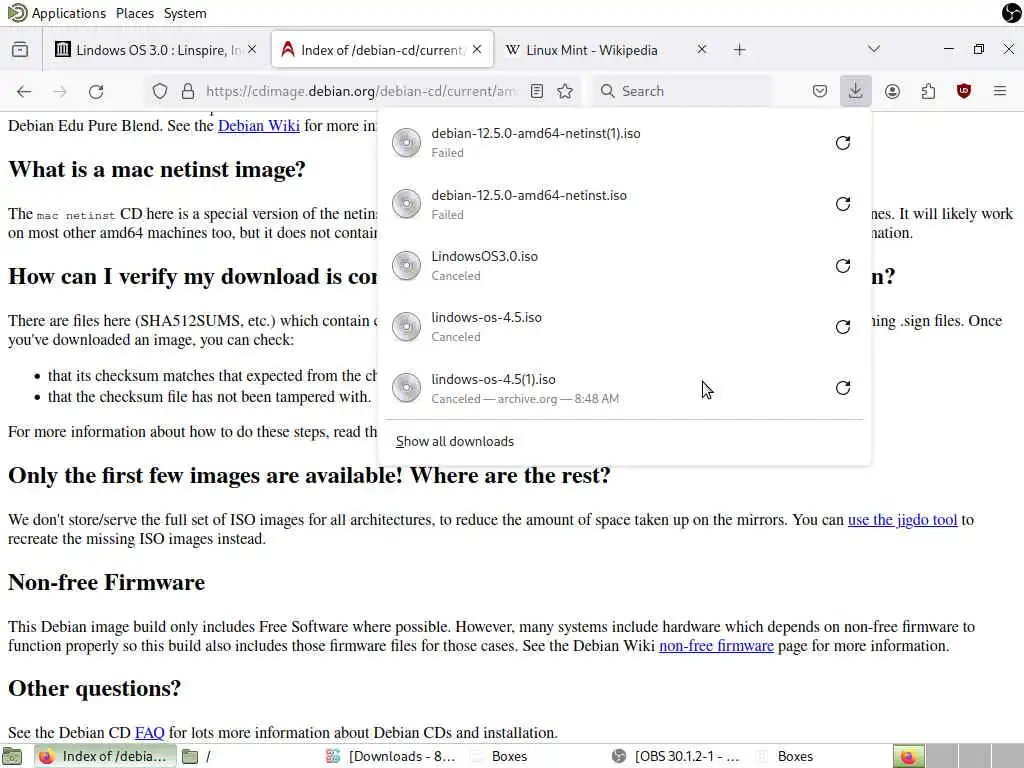1024x768 pixels.
Task: Click the OBS tray icon in top panel
Action: pos(1012,12)
